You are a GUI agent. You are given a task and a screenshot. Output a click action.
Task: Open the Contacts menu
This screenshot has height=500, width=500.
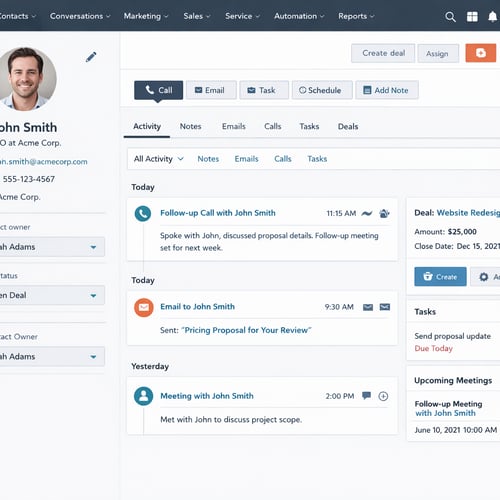point(17,16)
